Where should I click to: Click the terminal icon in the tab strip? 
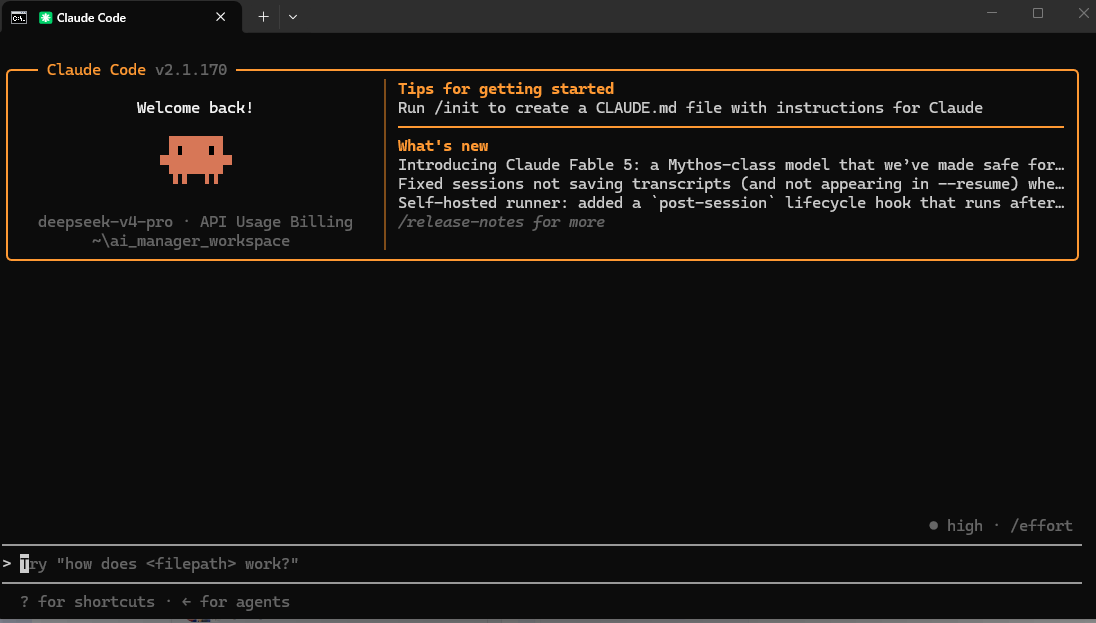19,17
